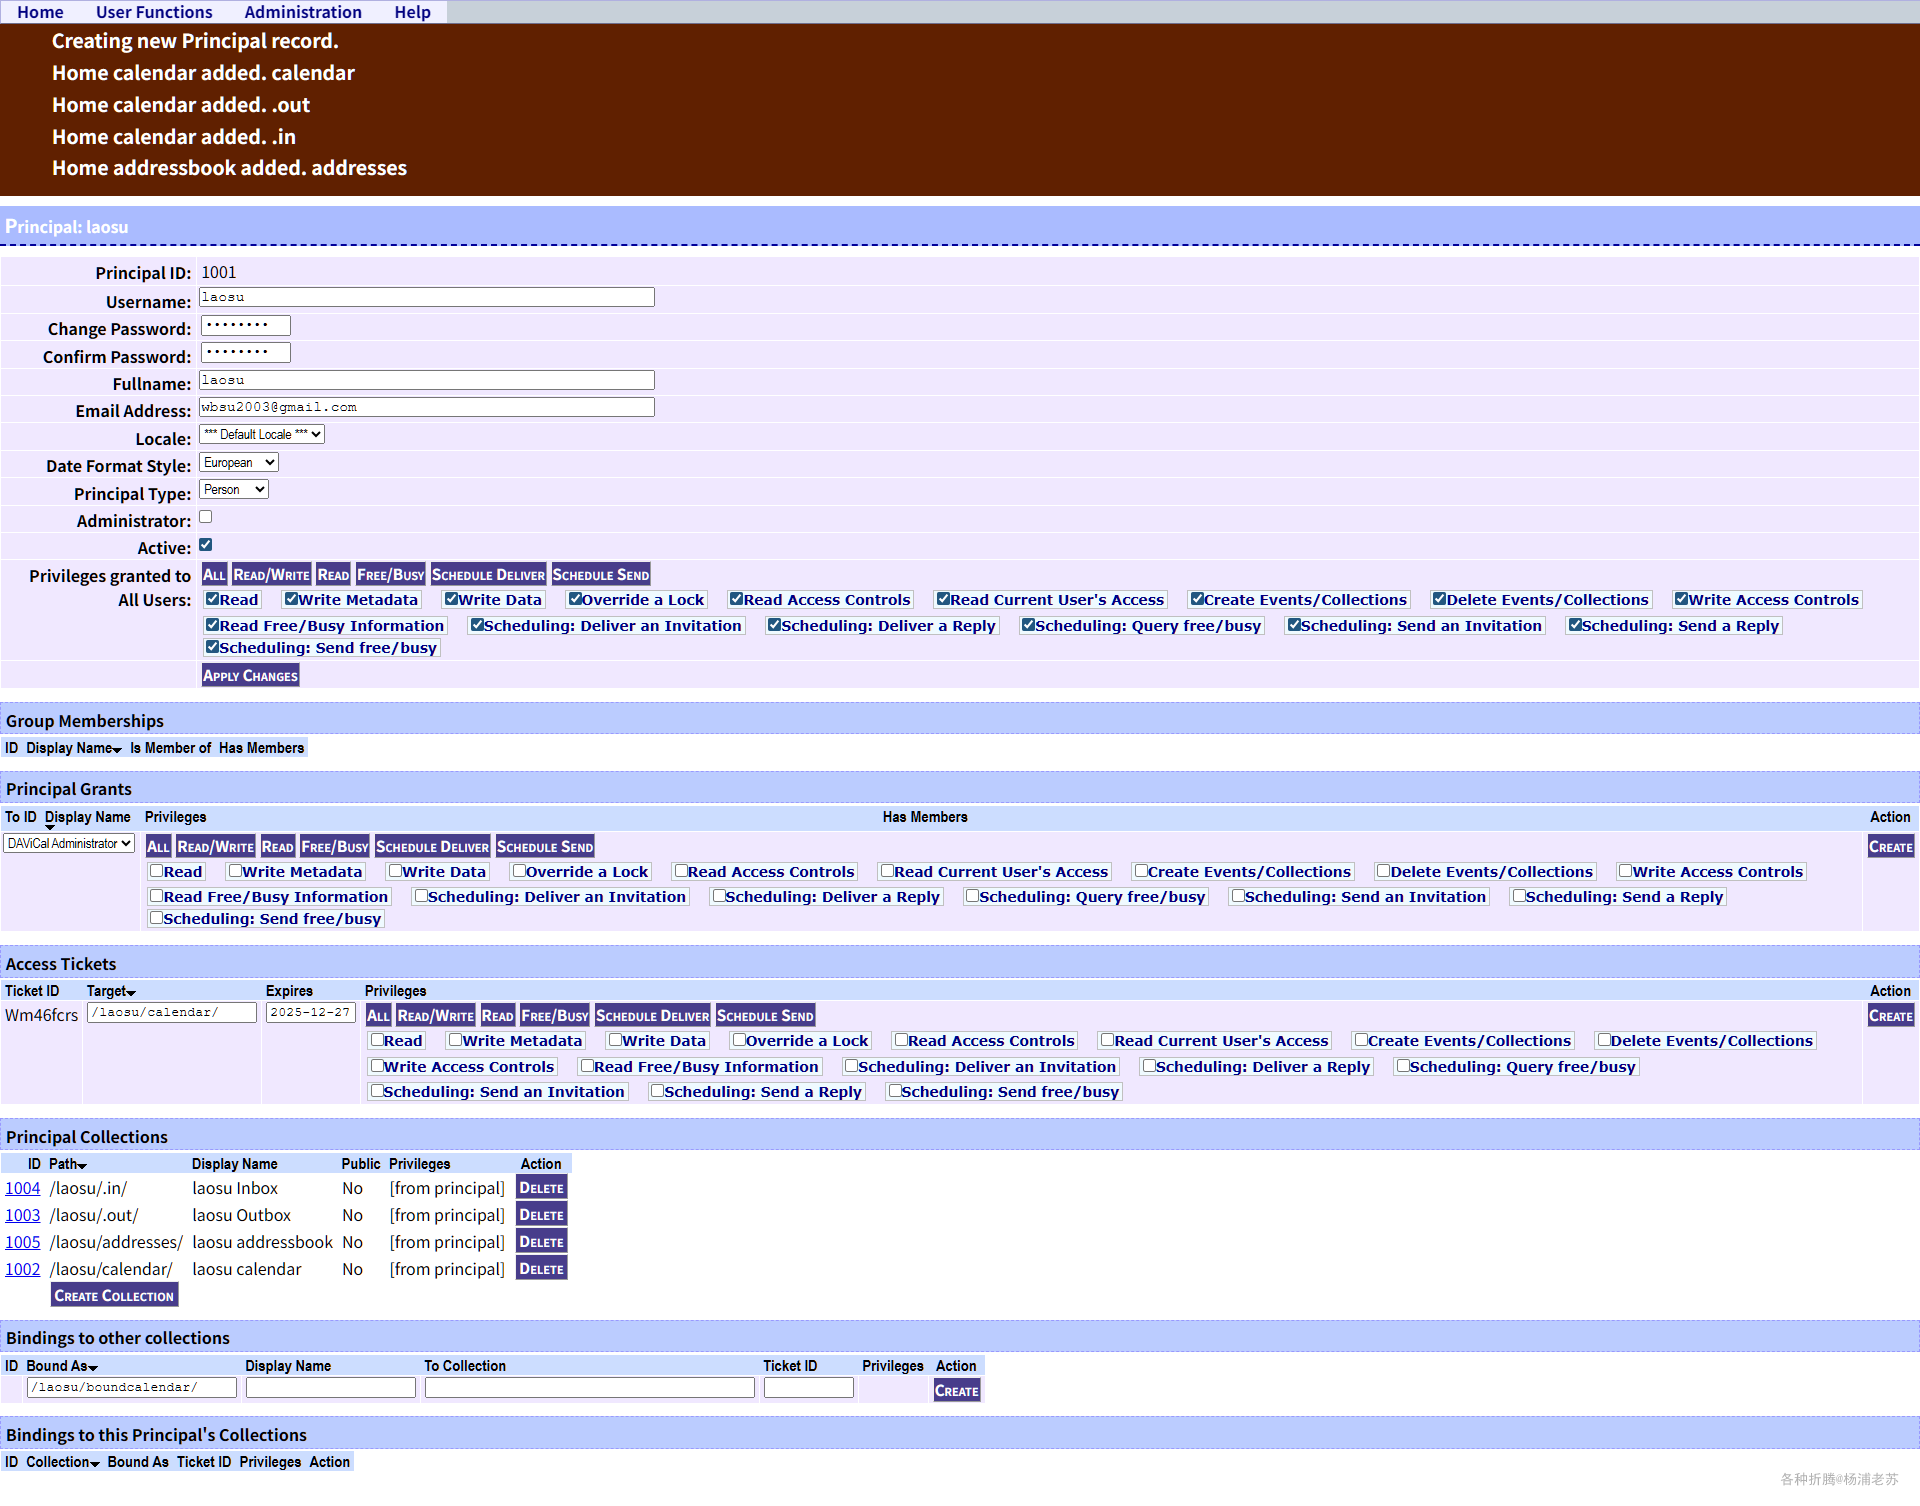Open the collection 1002 link
The image size is (1920, 1506).
pos(23,1269)
